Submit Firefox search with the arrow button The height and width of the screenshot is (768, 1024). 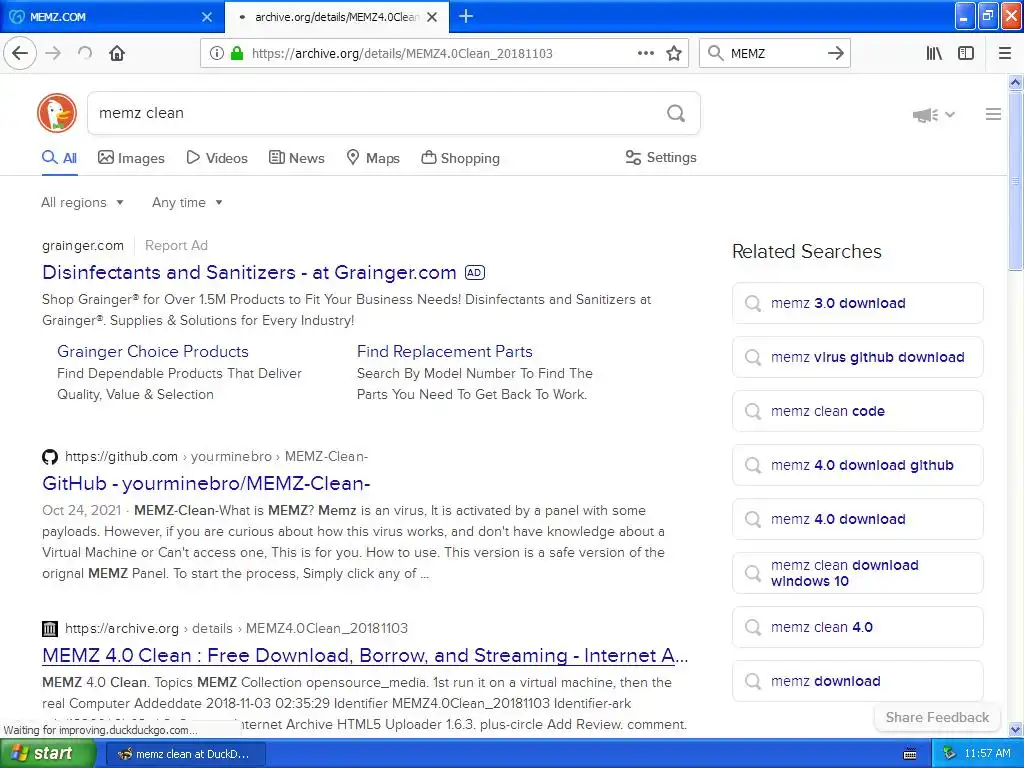836,53
